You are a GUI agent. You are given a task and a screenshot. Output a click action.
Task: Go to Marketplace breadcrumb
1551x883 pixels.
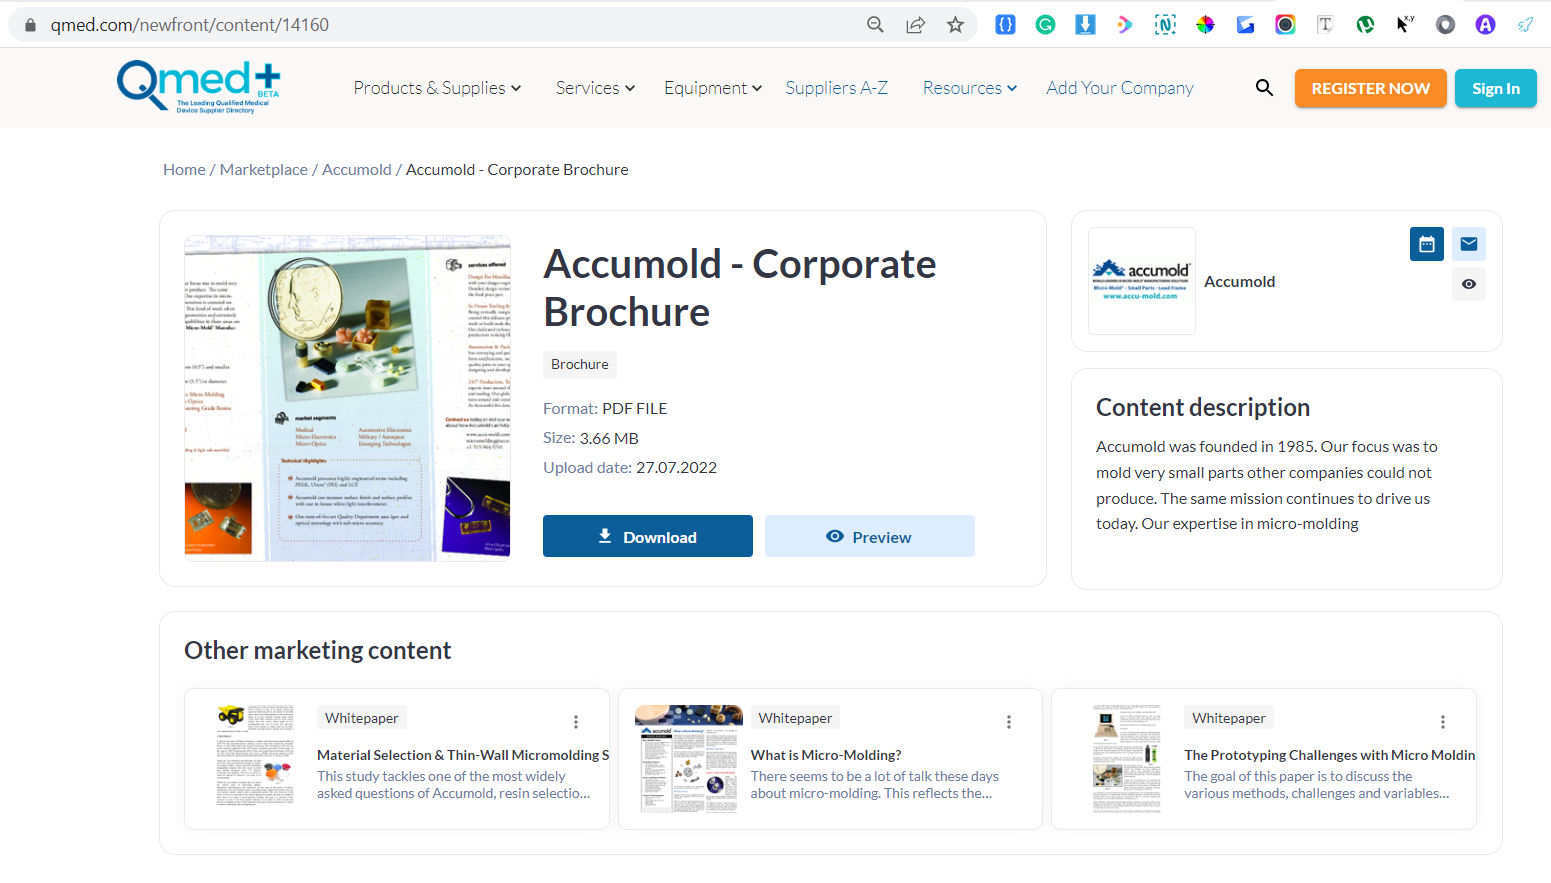point(264,170)
